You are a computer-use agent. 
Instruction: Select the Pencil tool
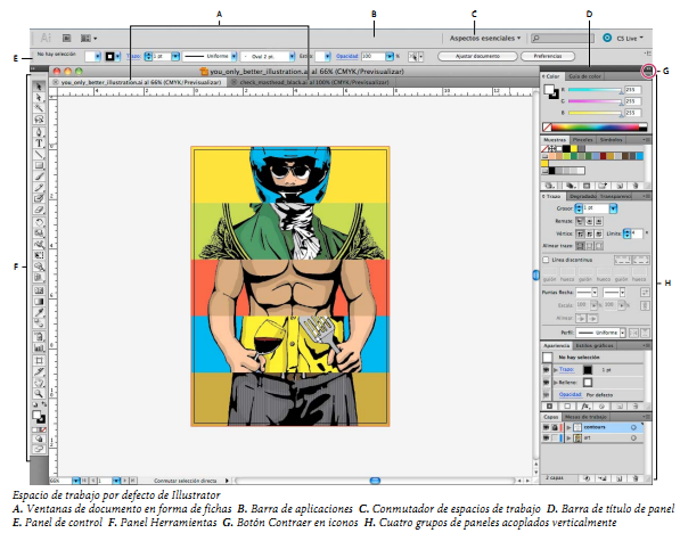[x=39, y=187]
